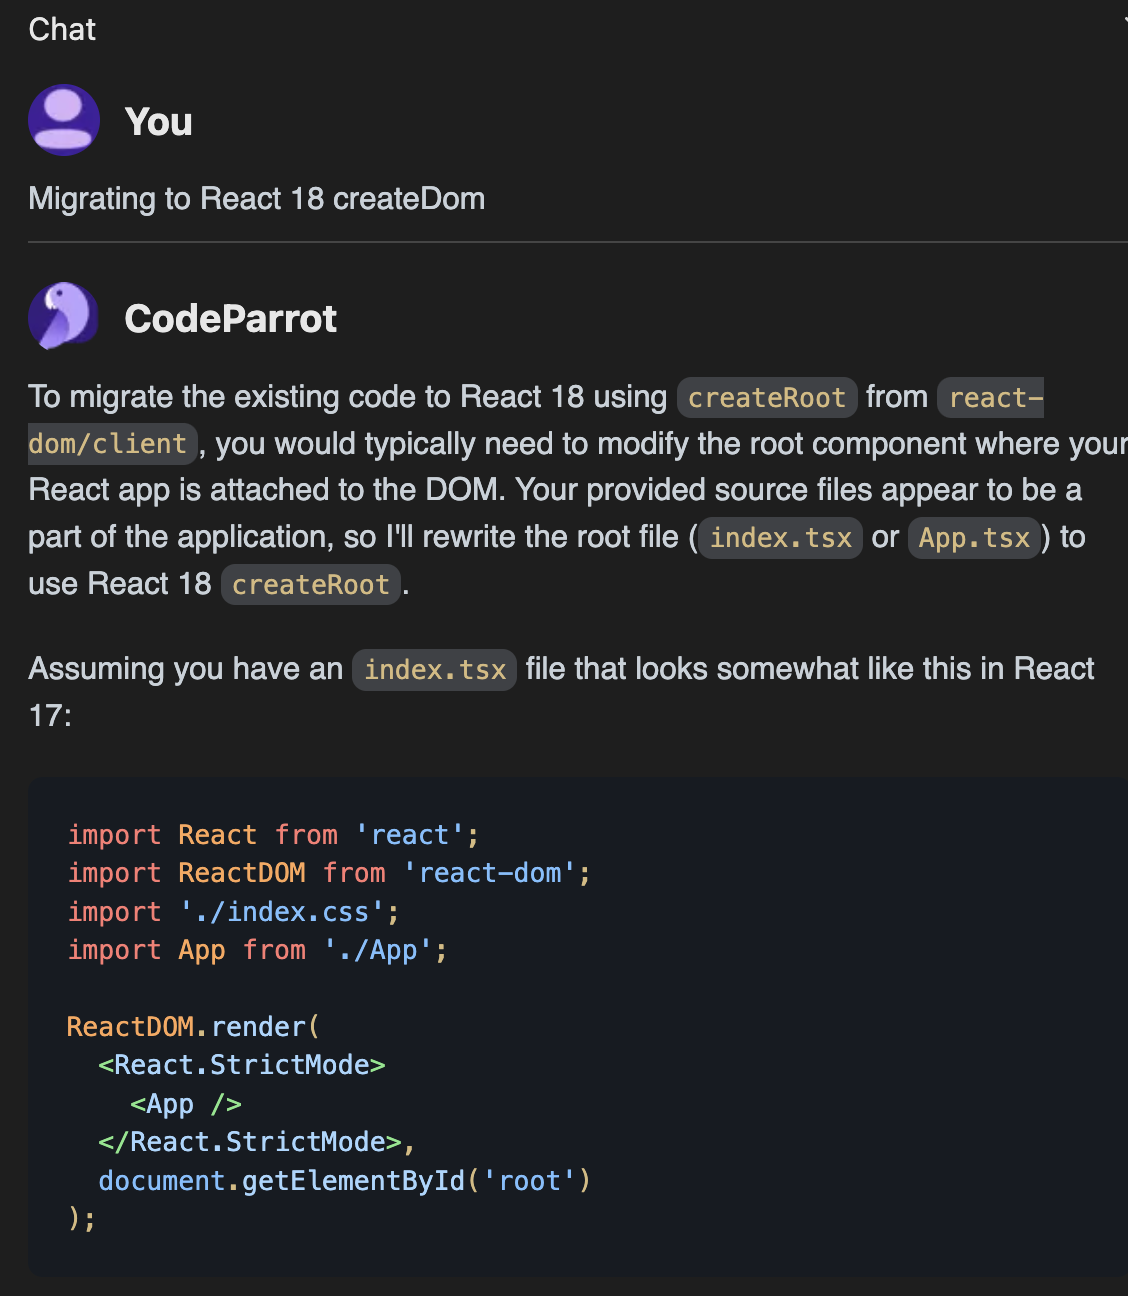This screenshot has width=1128, height=1296.
Task: Click the CodeParrot sender name
Action: (230, 319)
